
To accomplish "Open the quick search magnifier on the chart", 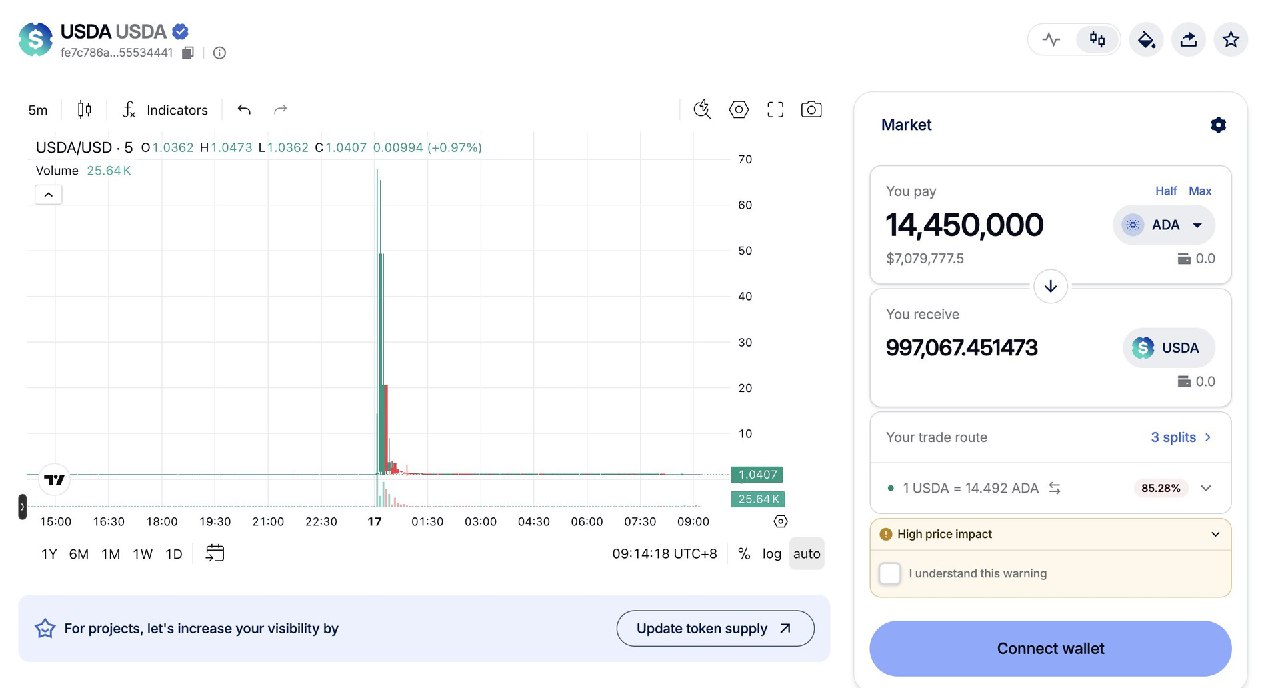I will 702,109.
